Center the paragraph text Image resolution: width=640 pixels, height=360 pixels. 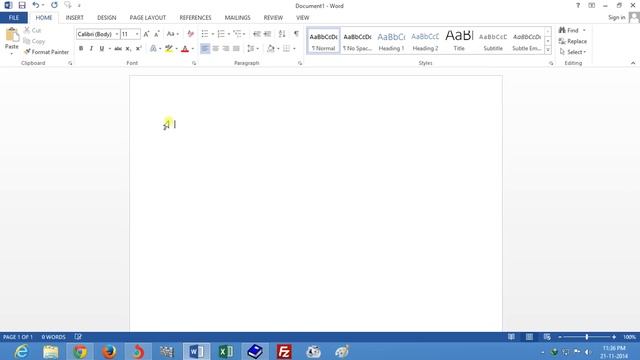216,49
